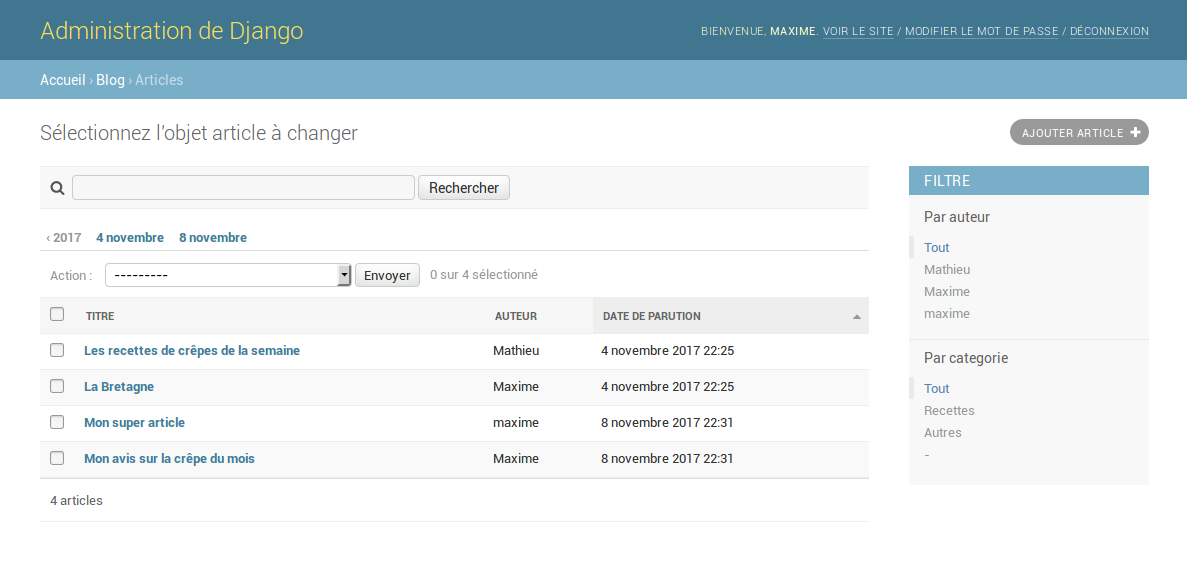Image resolution: width=1187 pixels, height=566 pixels.
Task: Go back to 2017 date hierarchy
Action: (x=64, y=238)
